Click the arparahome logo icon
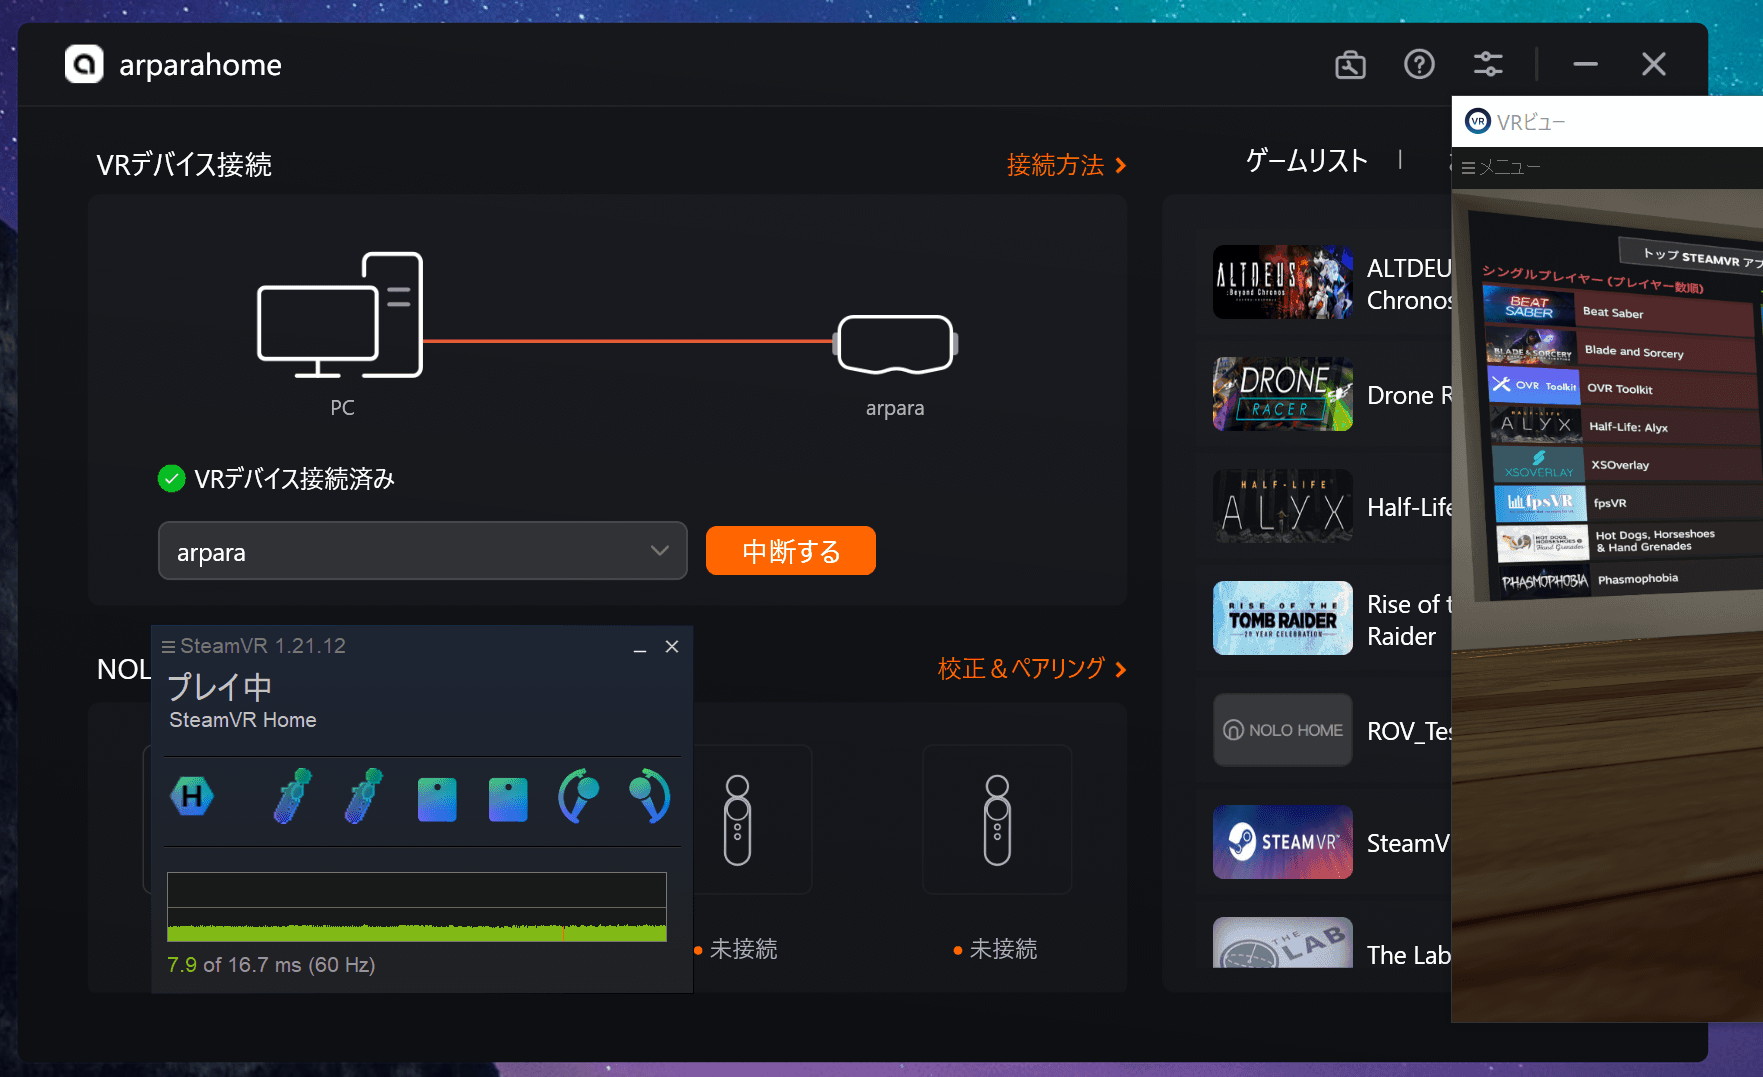This screenshot has height=1077, width=1763. 84,64
